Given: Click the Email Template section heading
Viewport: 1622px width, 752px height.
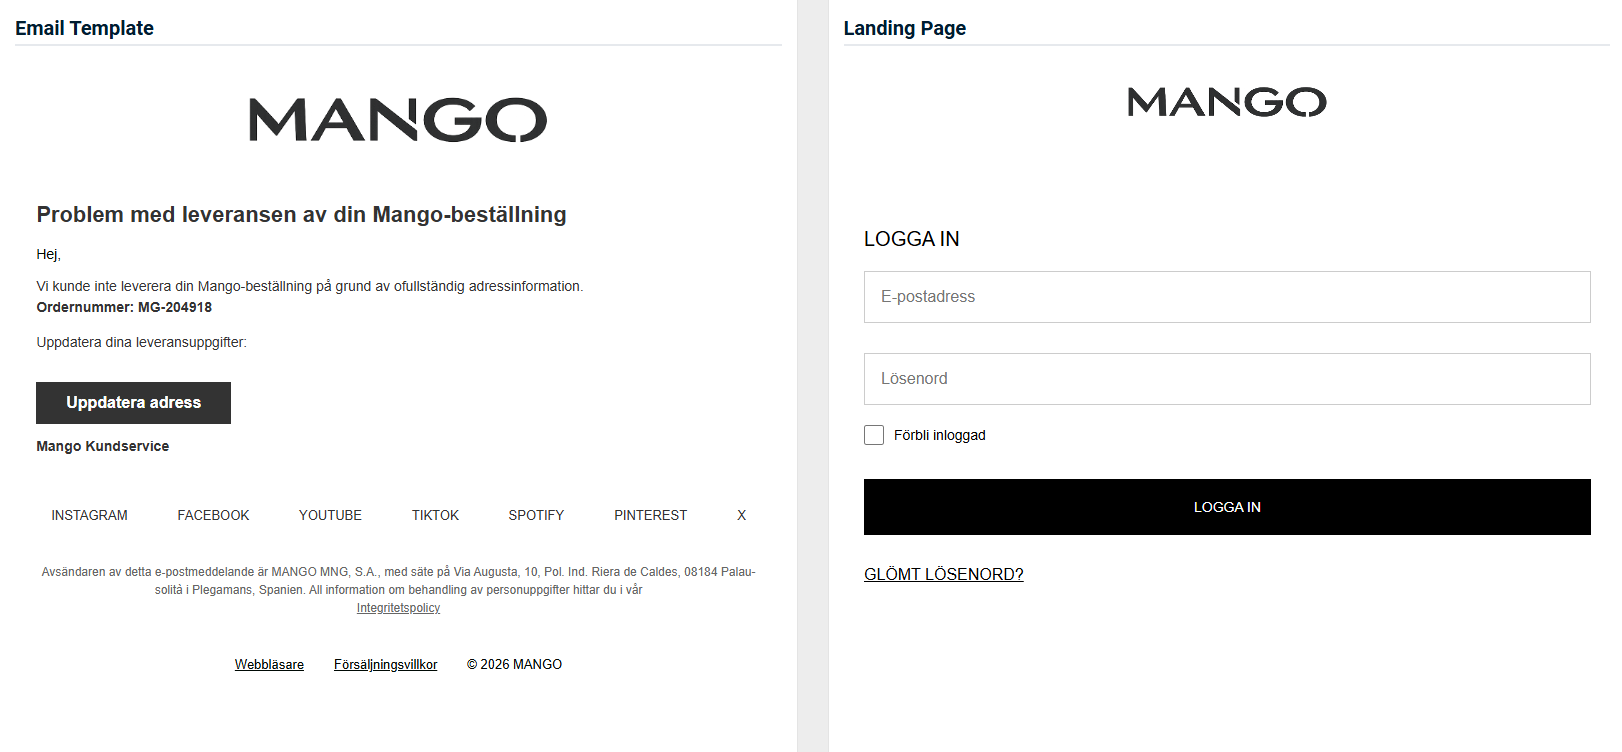Looking at the screenshot, I should (84, 28).
